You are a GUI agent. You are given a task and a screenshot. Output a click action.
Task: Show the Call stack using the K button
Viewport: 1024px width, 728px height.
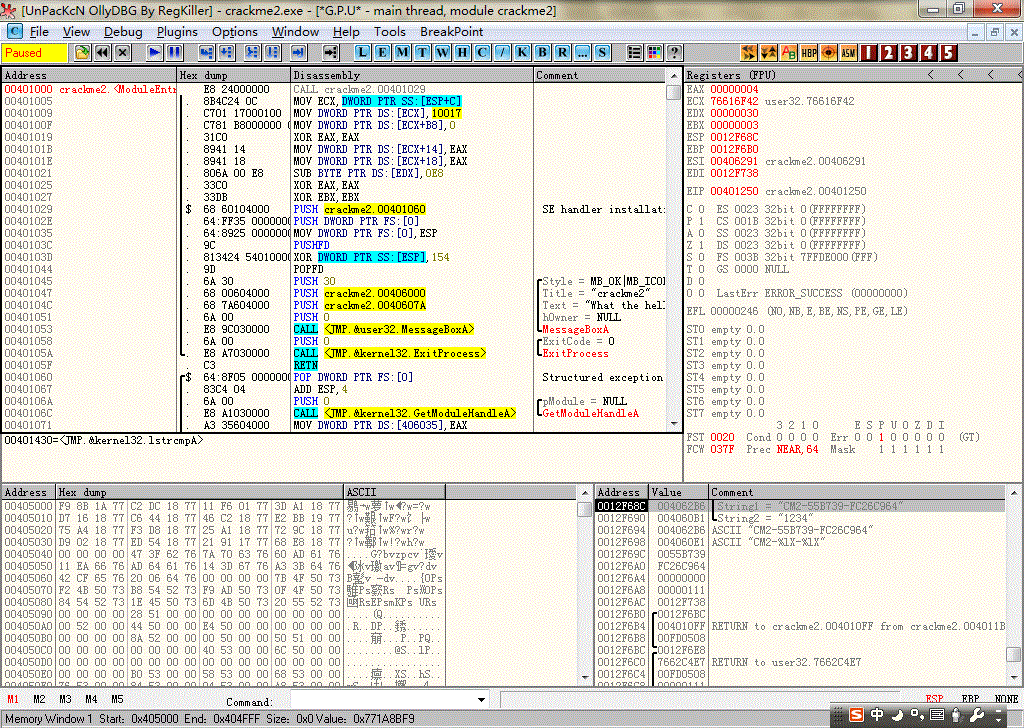click(521, 52)
